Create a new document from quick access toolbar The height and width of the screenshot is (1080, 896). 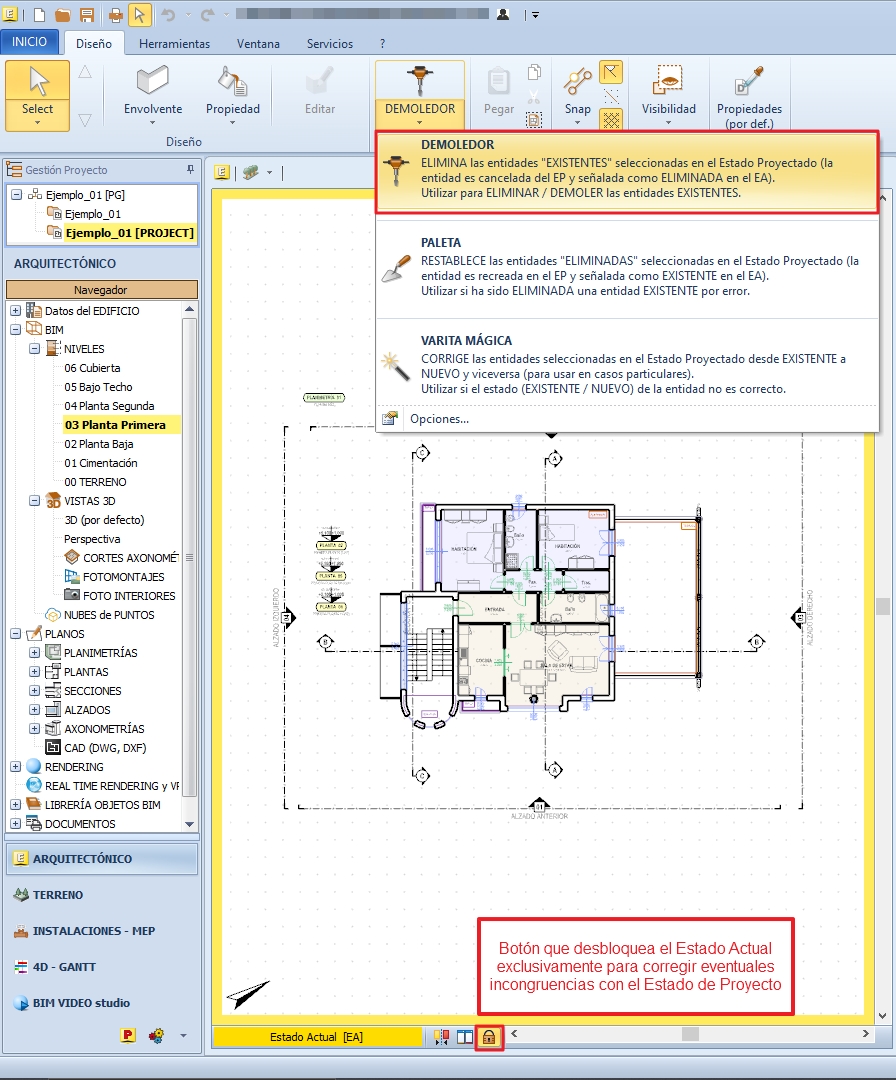coord(39,14)
